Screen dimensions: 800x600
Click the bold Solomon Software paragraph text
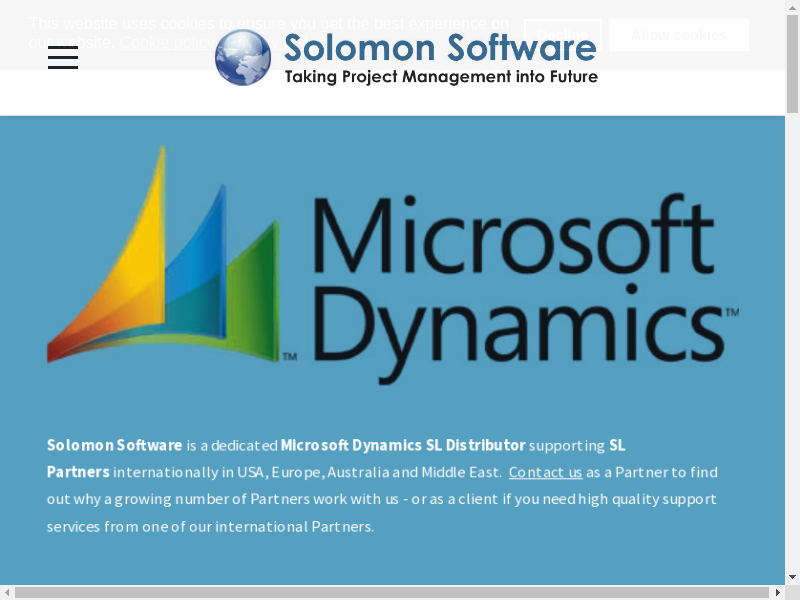click(x=114, y=445)
